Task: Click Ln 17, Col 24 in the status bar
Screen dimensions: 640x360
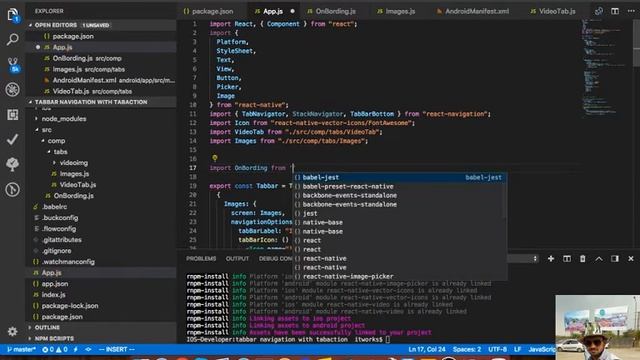Action: [x=427, y=349]
